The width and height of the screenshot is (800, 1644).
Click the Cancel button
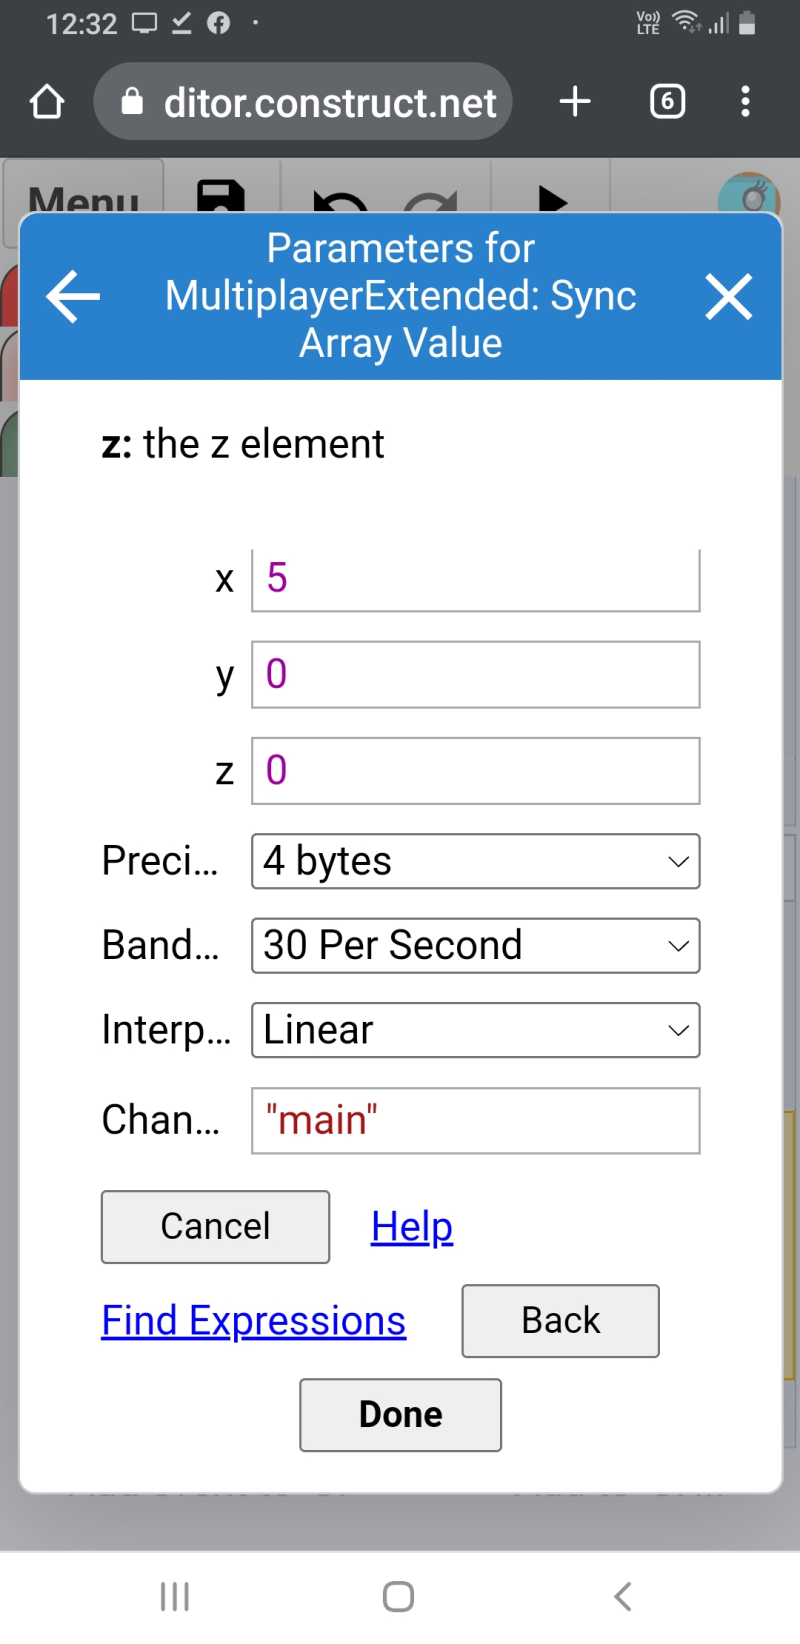pyautogui.click(x=215, y=1226)
